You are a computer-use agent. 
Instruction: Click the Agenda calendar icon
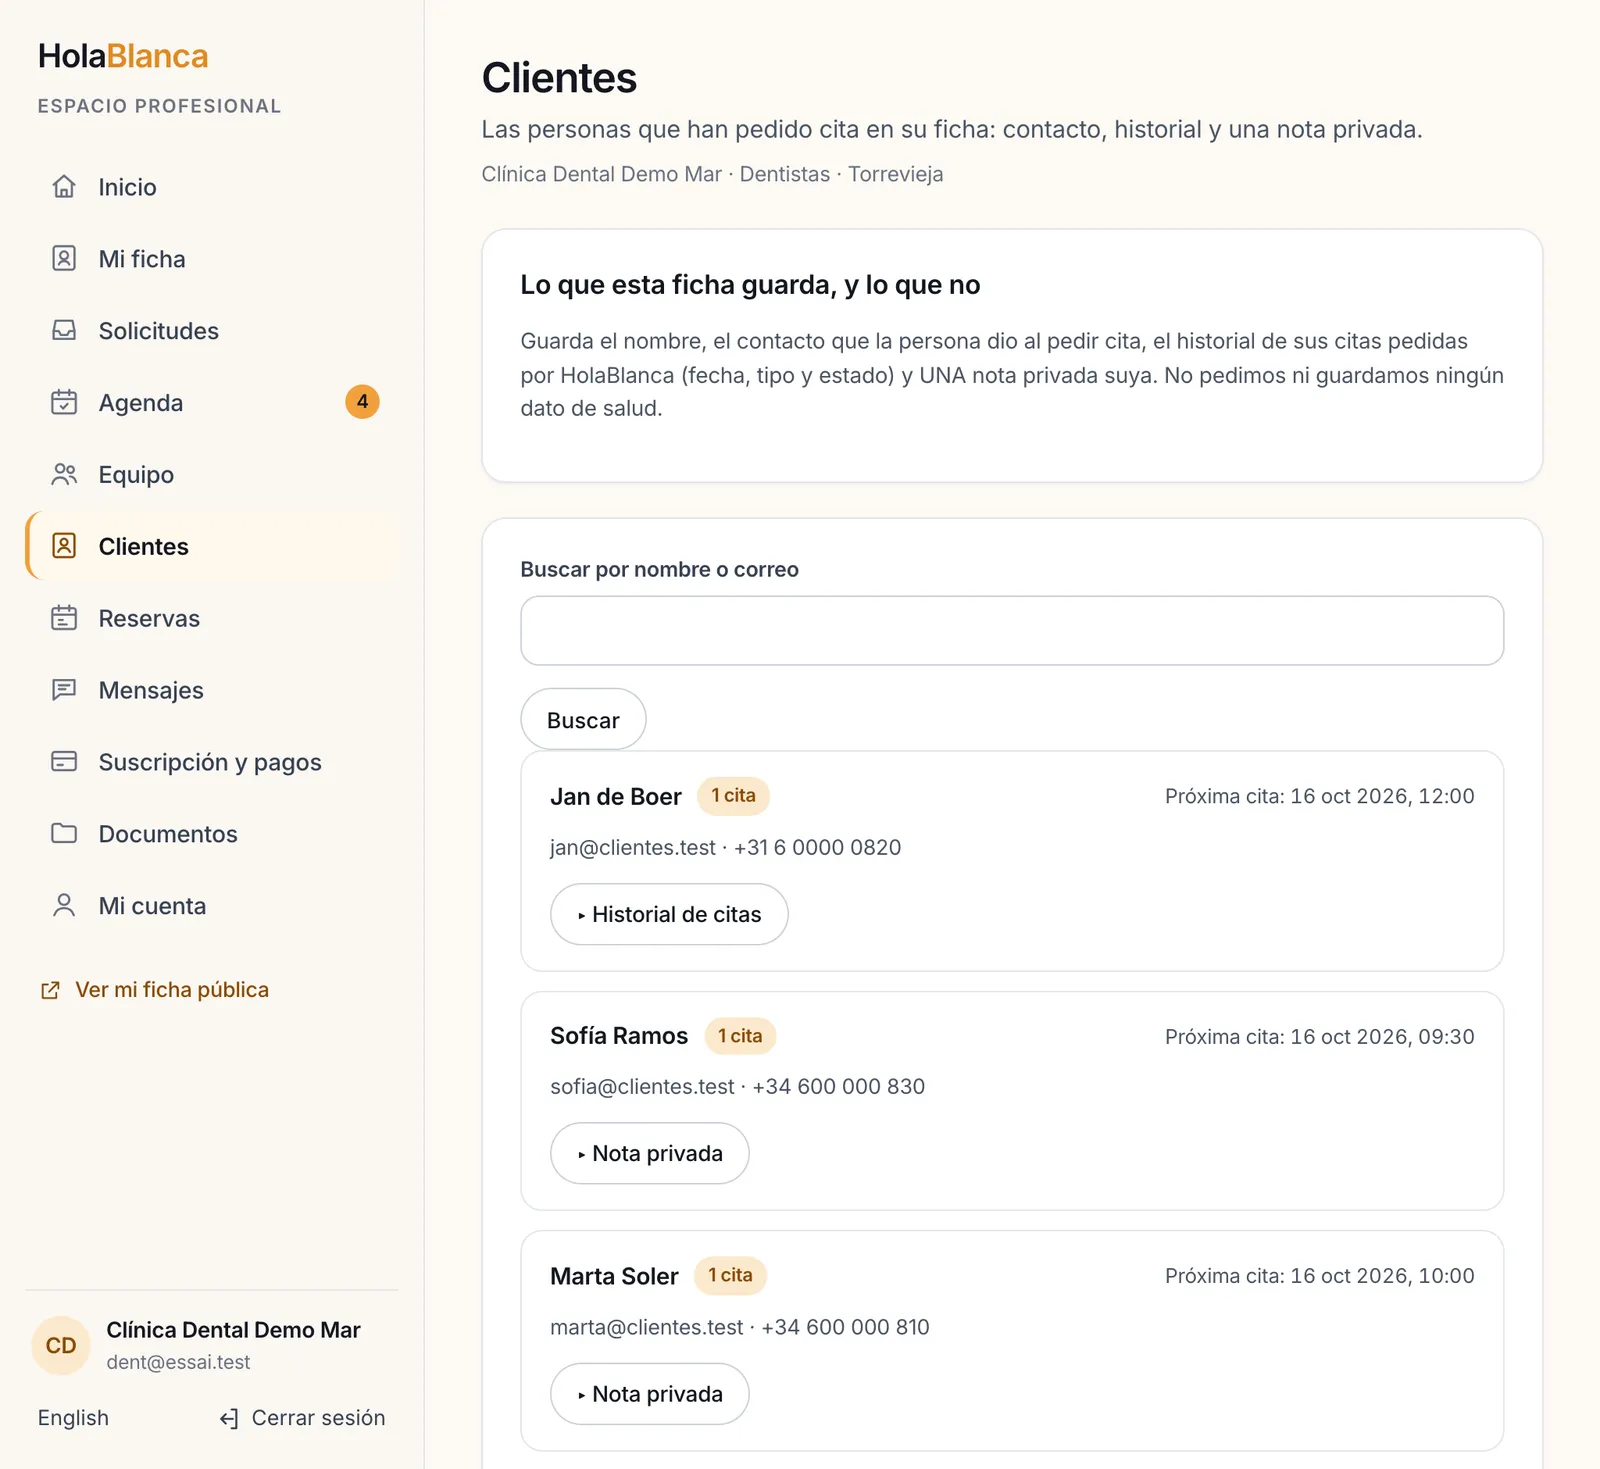coord(64,403)
